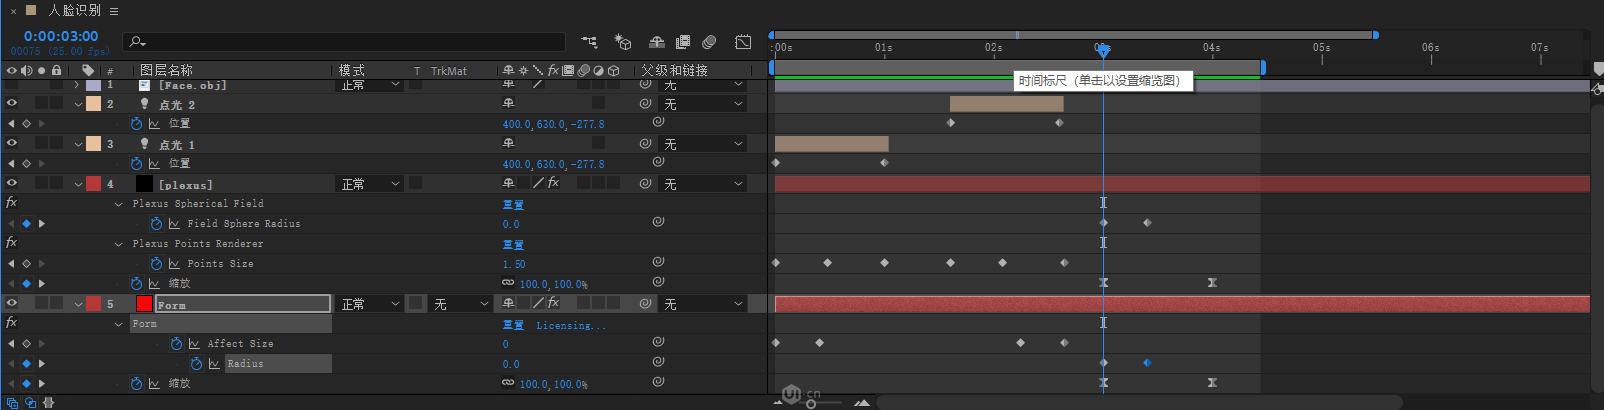Click the stopwatch for Affect Size
Screen dimensions: 1604x410
176,344
